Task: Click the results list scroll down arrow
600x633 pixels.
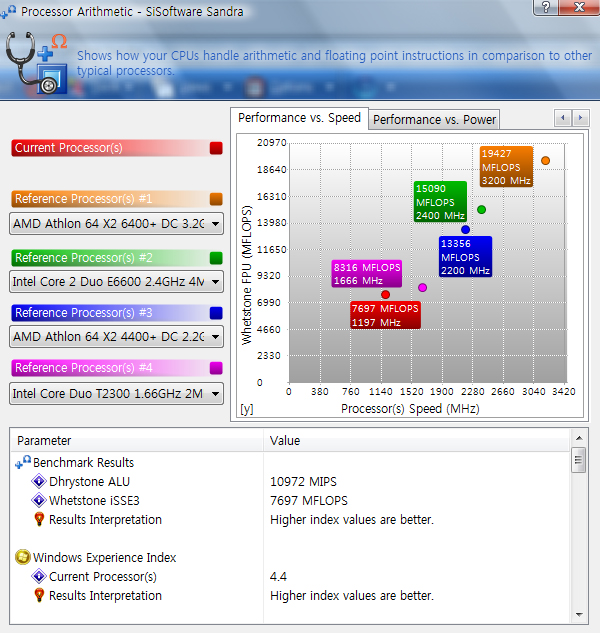Action: point(579,615)
